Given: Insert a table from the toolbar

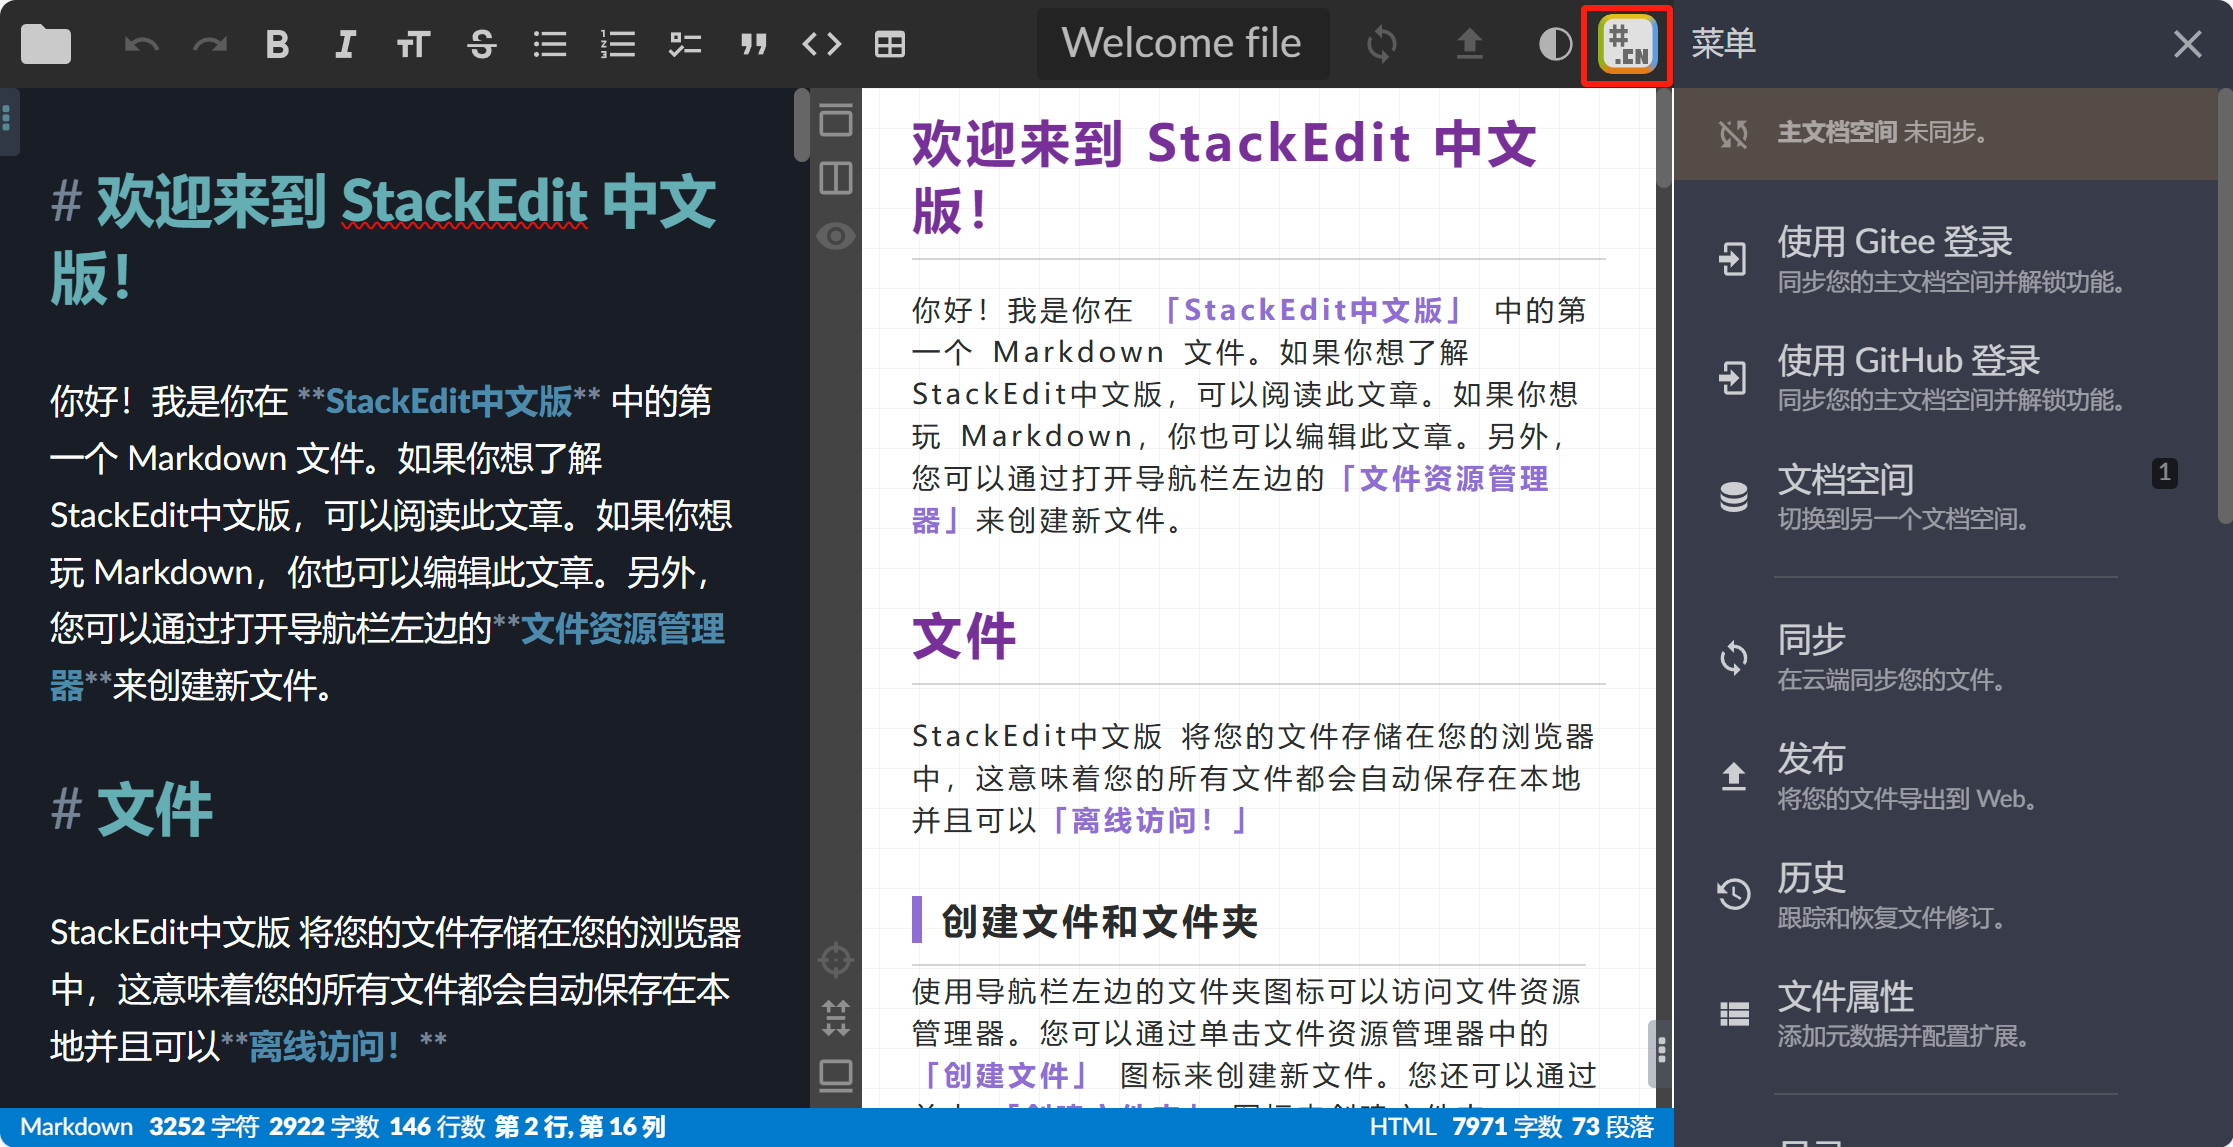Looking at the screenshot, I should click(889, 44).
